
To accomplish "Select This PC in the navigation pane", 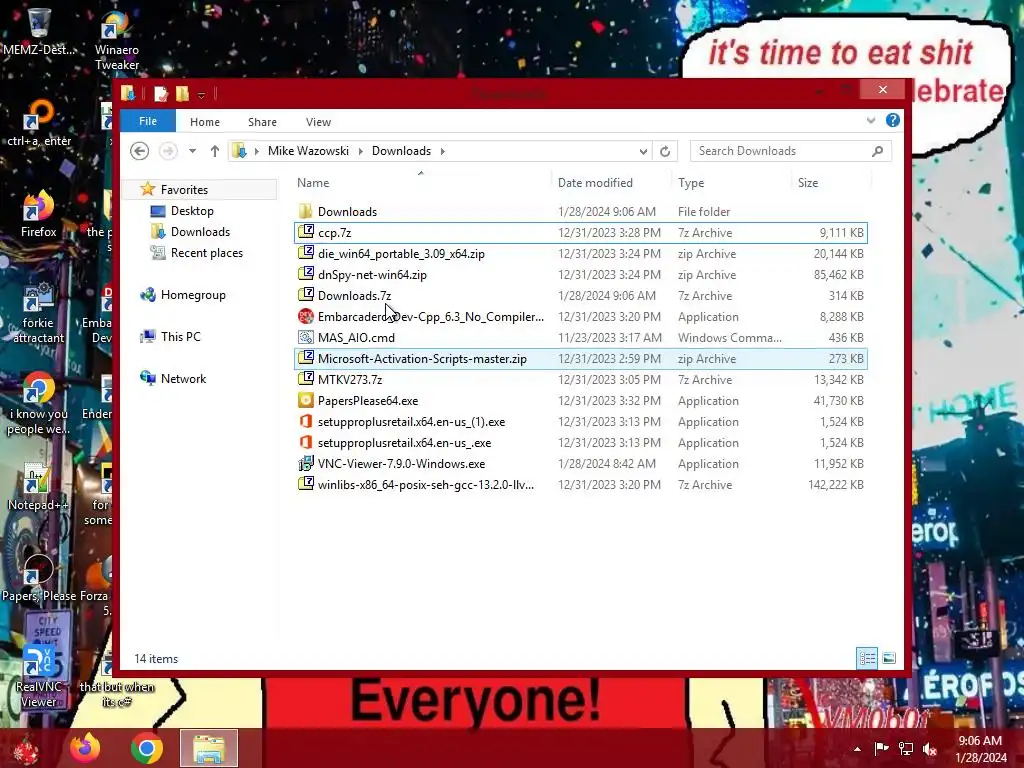I will tap(180, 336).
